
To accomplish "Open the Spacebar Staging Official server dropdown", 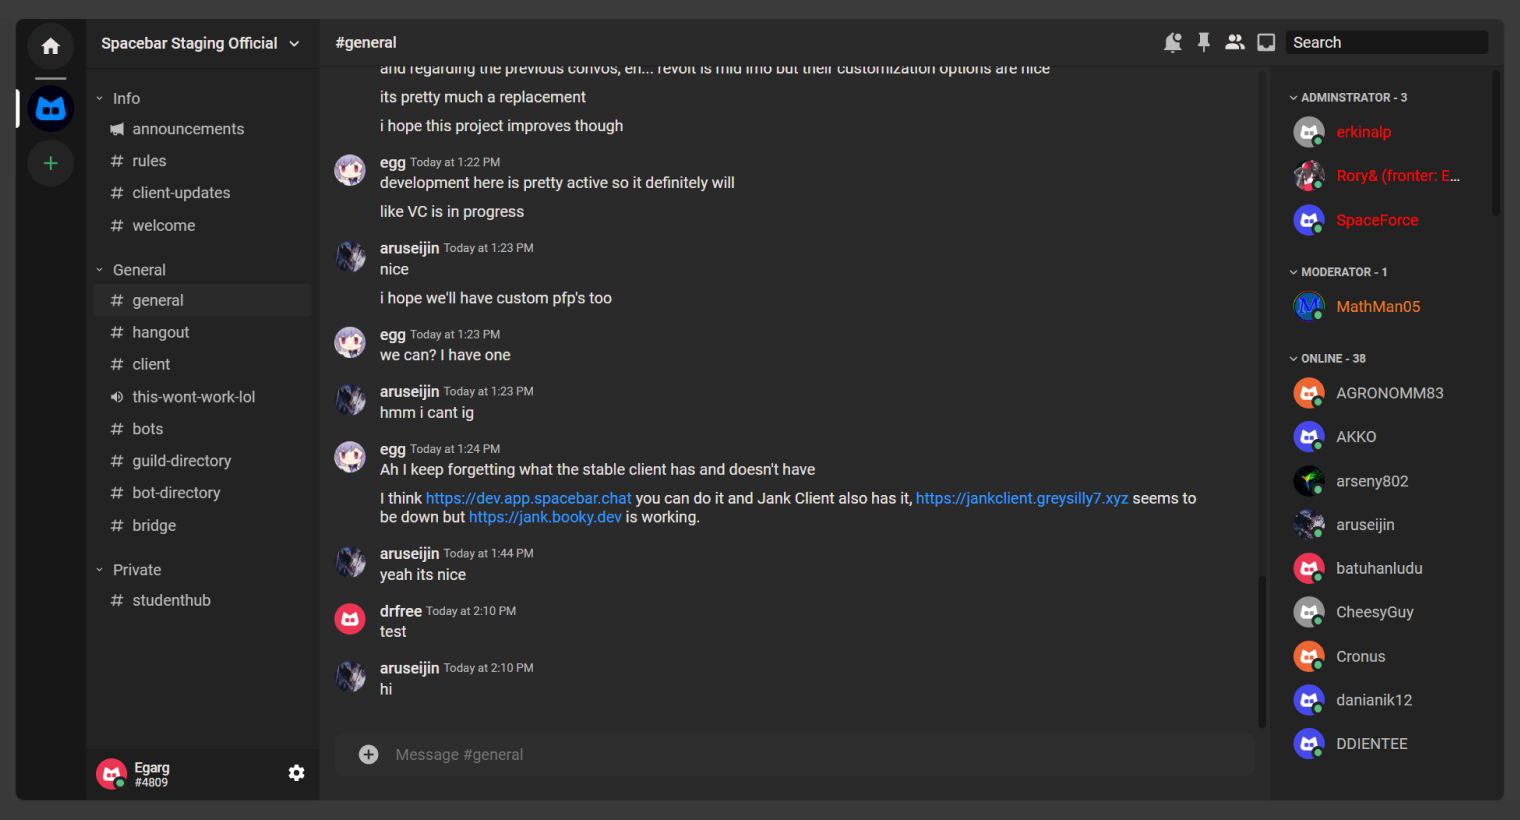I will 201,43.
